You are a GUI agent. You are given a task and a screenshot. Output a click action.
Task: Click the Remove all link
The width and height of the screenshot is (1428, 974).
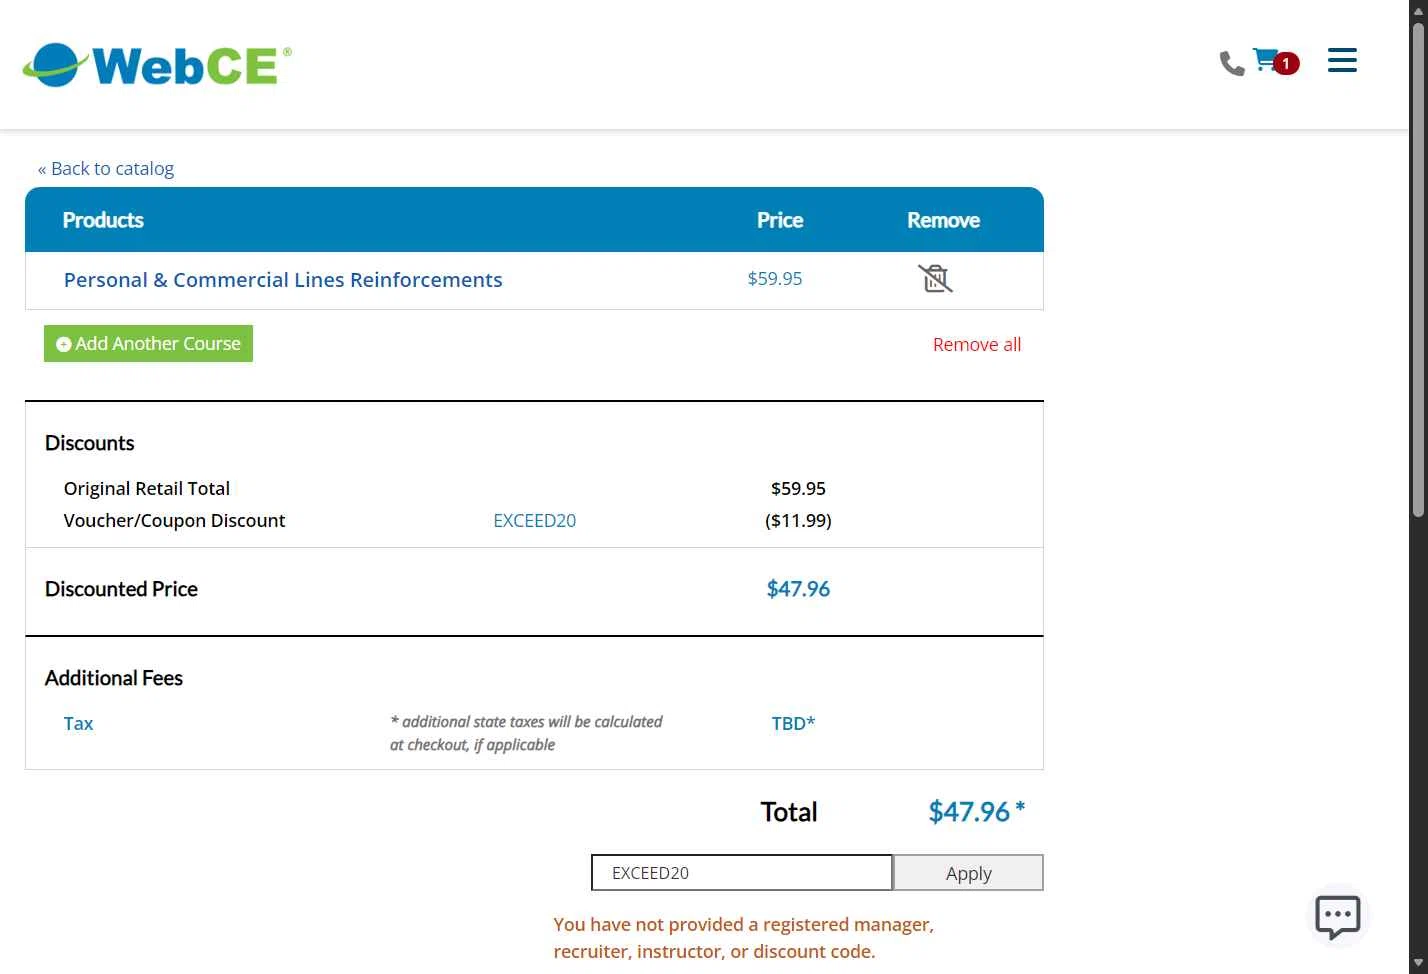[x=976, y=344]
